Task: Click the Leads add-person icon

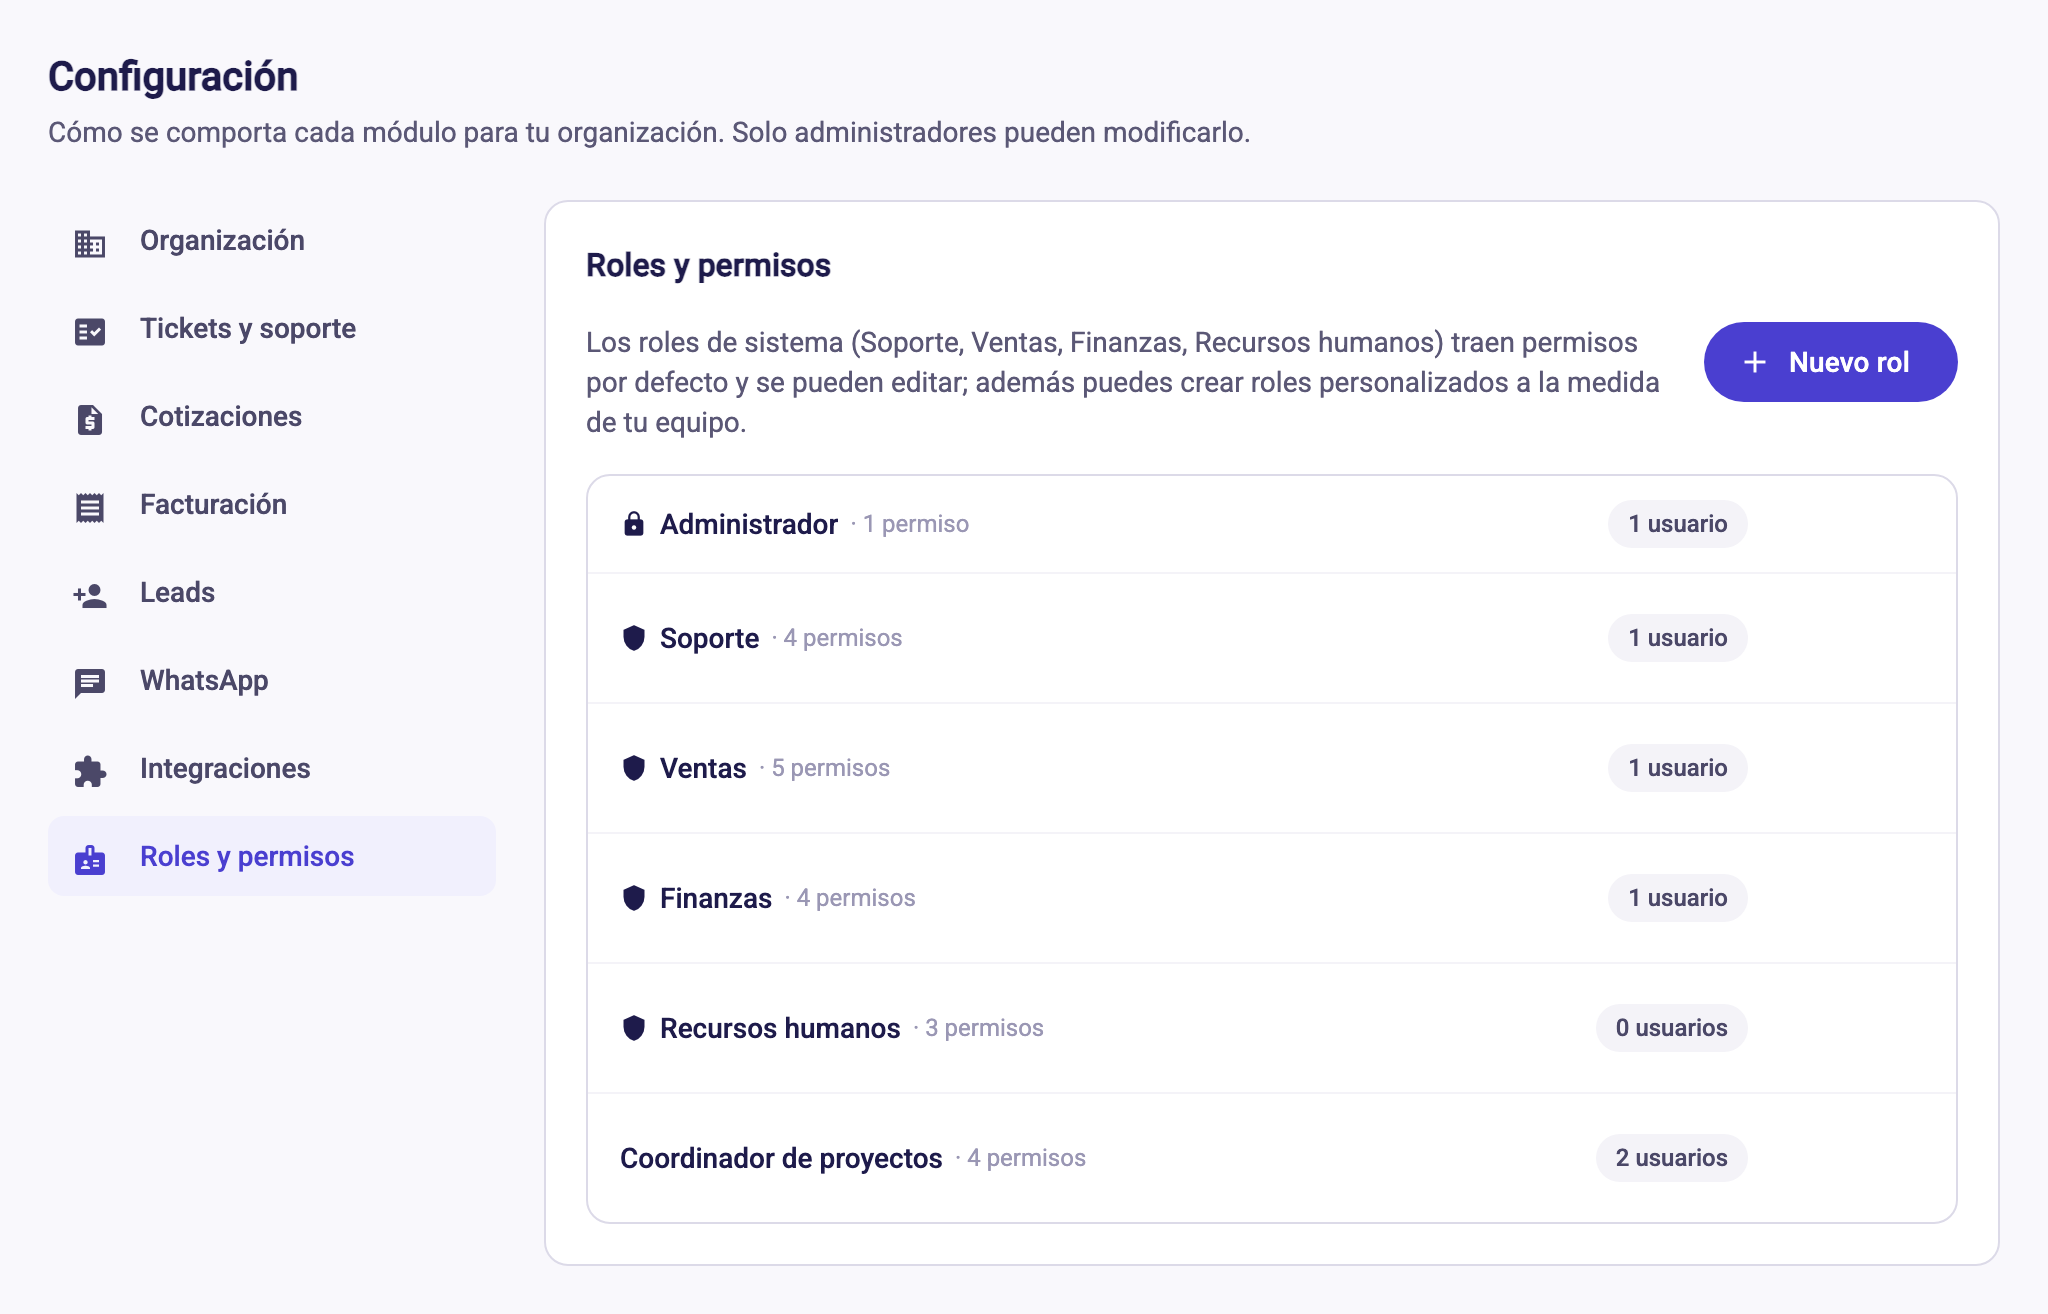Action: pyautogui.click(x=90, y=595)
